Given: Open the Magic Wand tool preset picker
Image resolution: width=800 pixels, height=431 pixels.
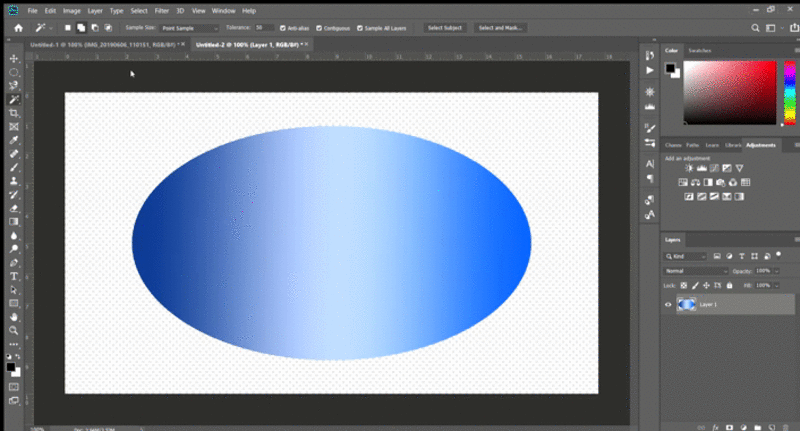Looking at the screenshot, I should pos(43,28).
